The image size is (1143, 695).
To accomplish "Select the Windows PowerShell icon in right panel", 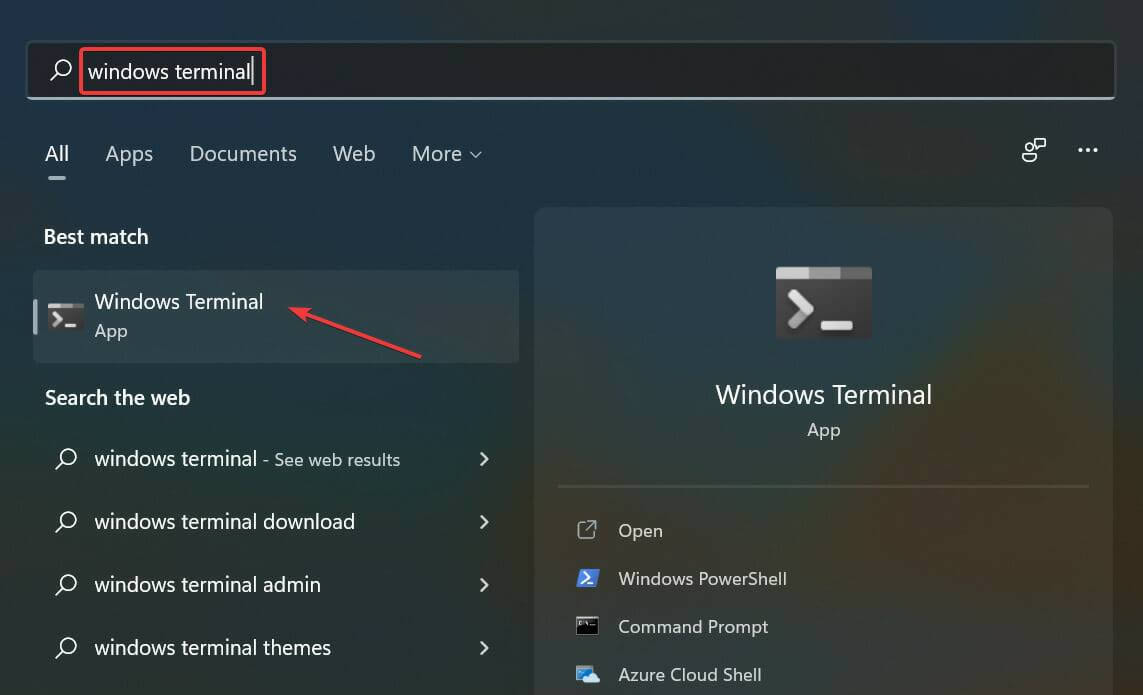I will 589,578.
